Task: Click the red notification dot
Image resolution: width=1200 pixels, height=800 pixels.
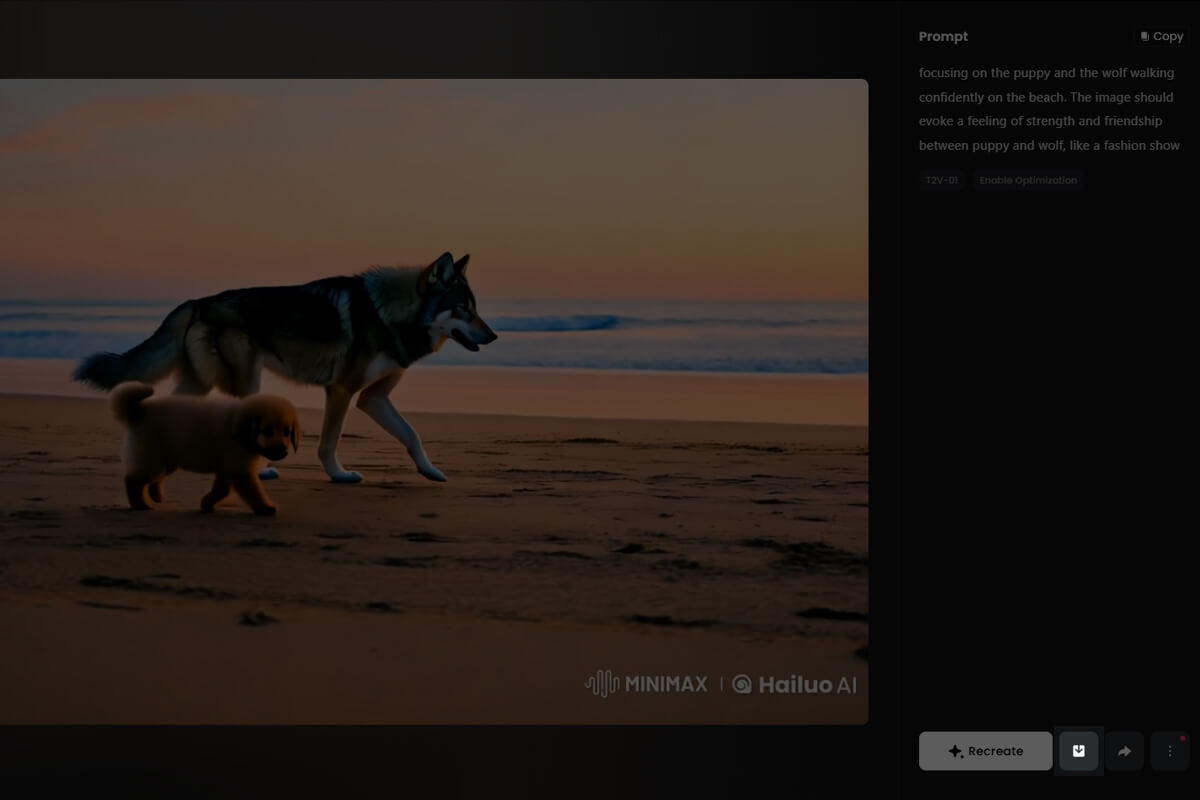Action: click(1182, 739)
